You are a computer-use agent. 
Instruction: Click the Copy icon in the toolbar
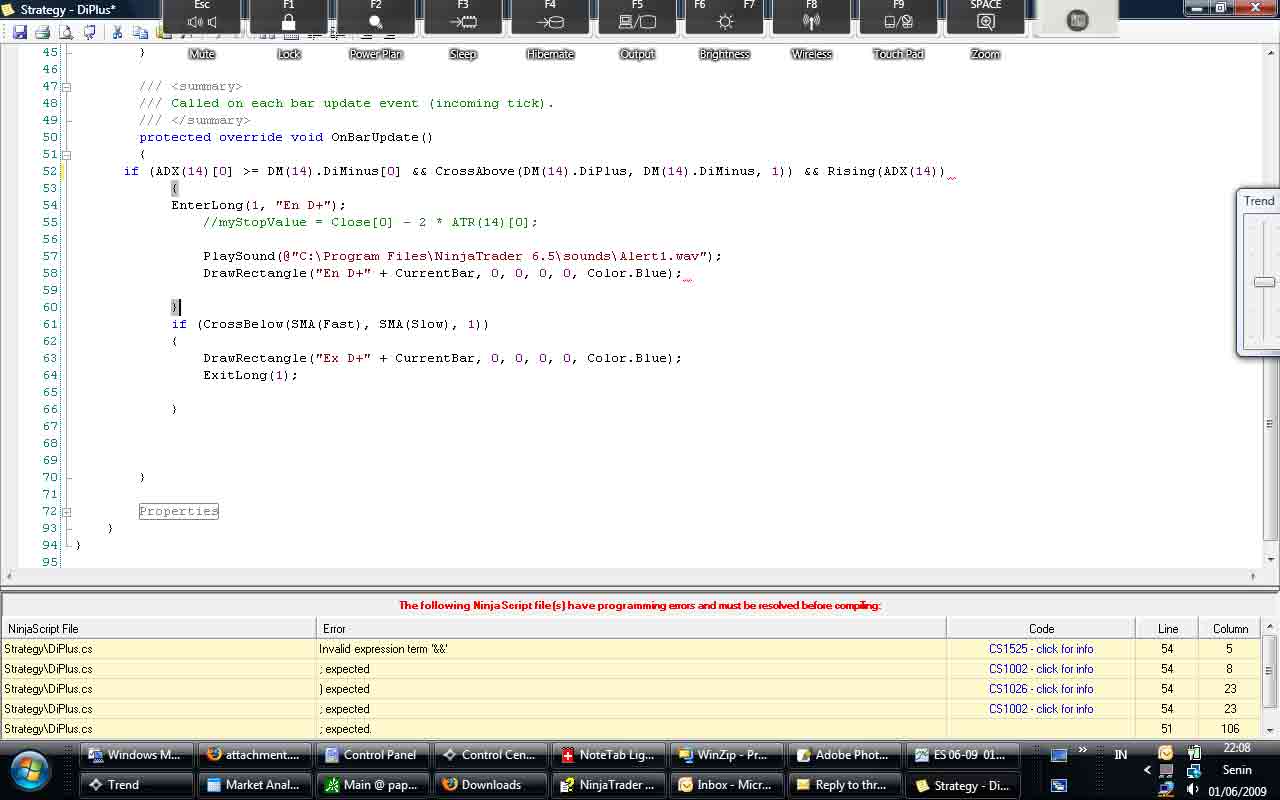tap(141, 33)
